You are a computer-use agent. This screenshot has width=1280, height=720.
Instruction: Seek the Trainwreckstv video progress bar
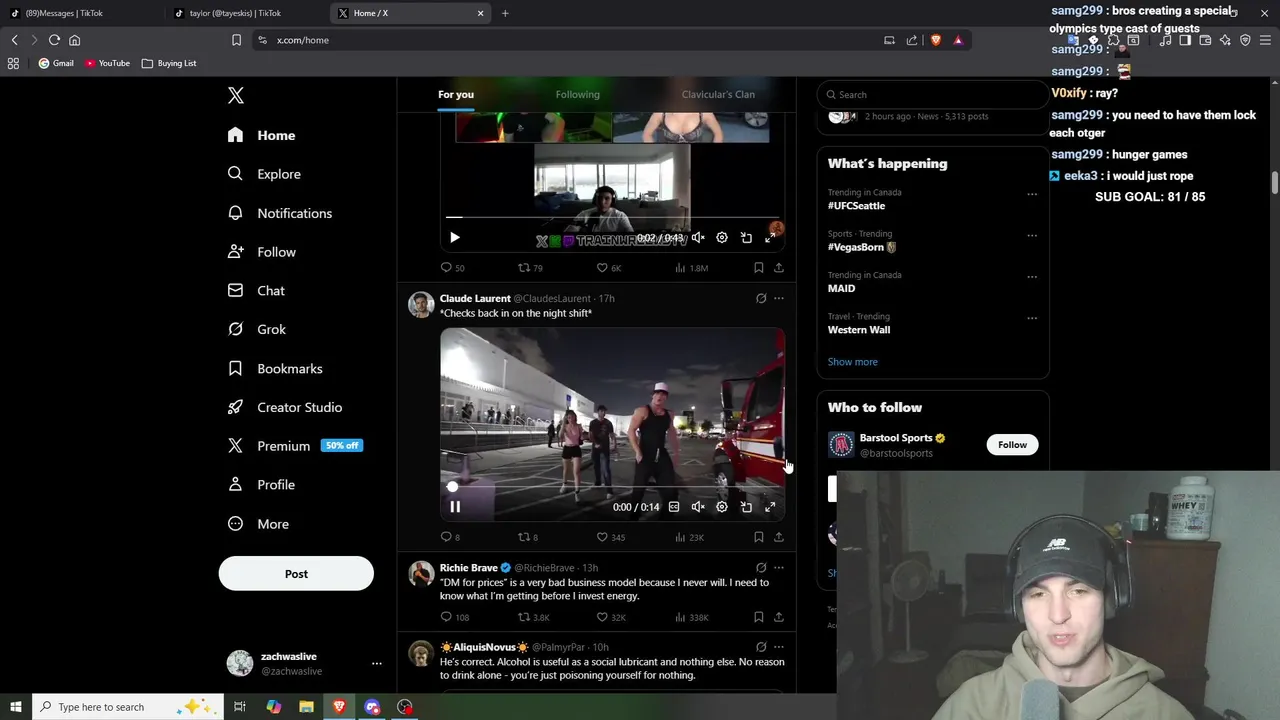coord(613,217)
